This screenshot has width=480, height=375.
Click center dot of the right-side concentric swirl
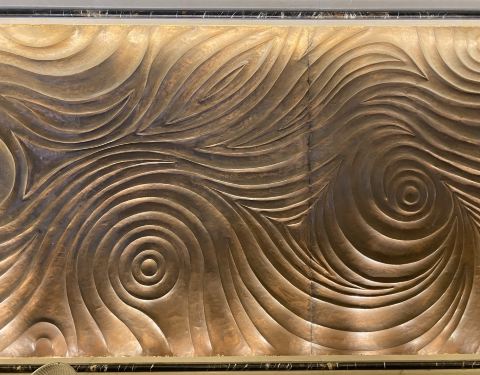click(410, 193)
